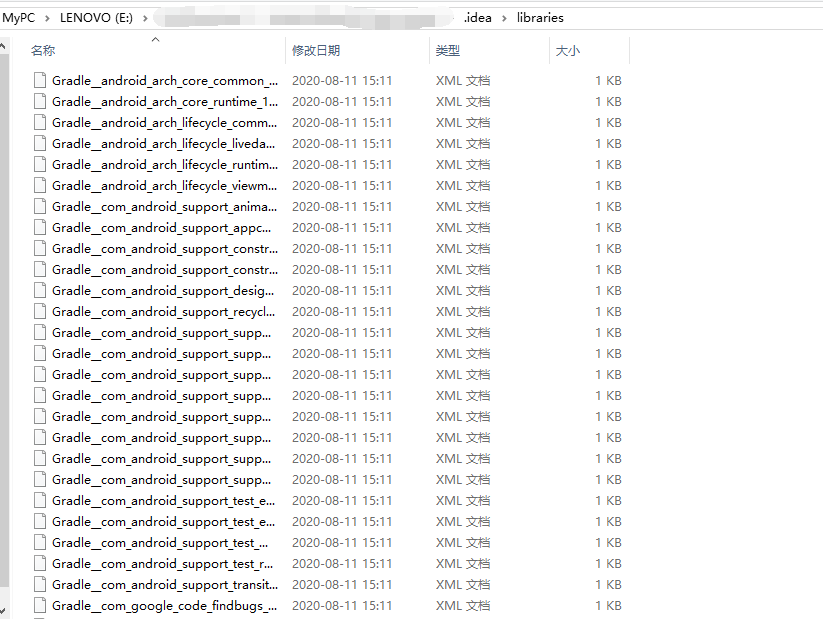
Task: Click the XML file icon beside Gradle__android_arch_core_common file
Action: coord(39,80)
